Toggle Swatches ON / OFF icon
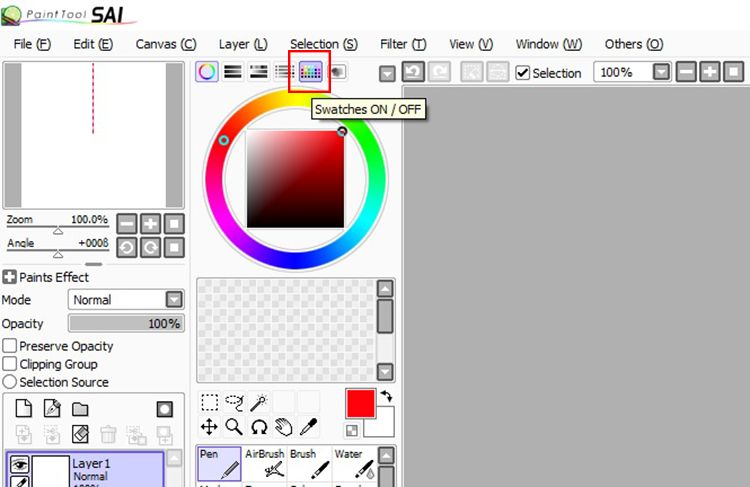The height and width of the screenshot is (487, 750). [310, 72]
